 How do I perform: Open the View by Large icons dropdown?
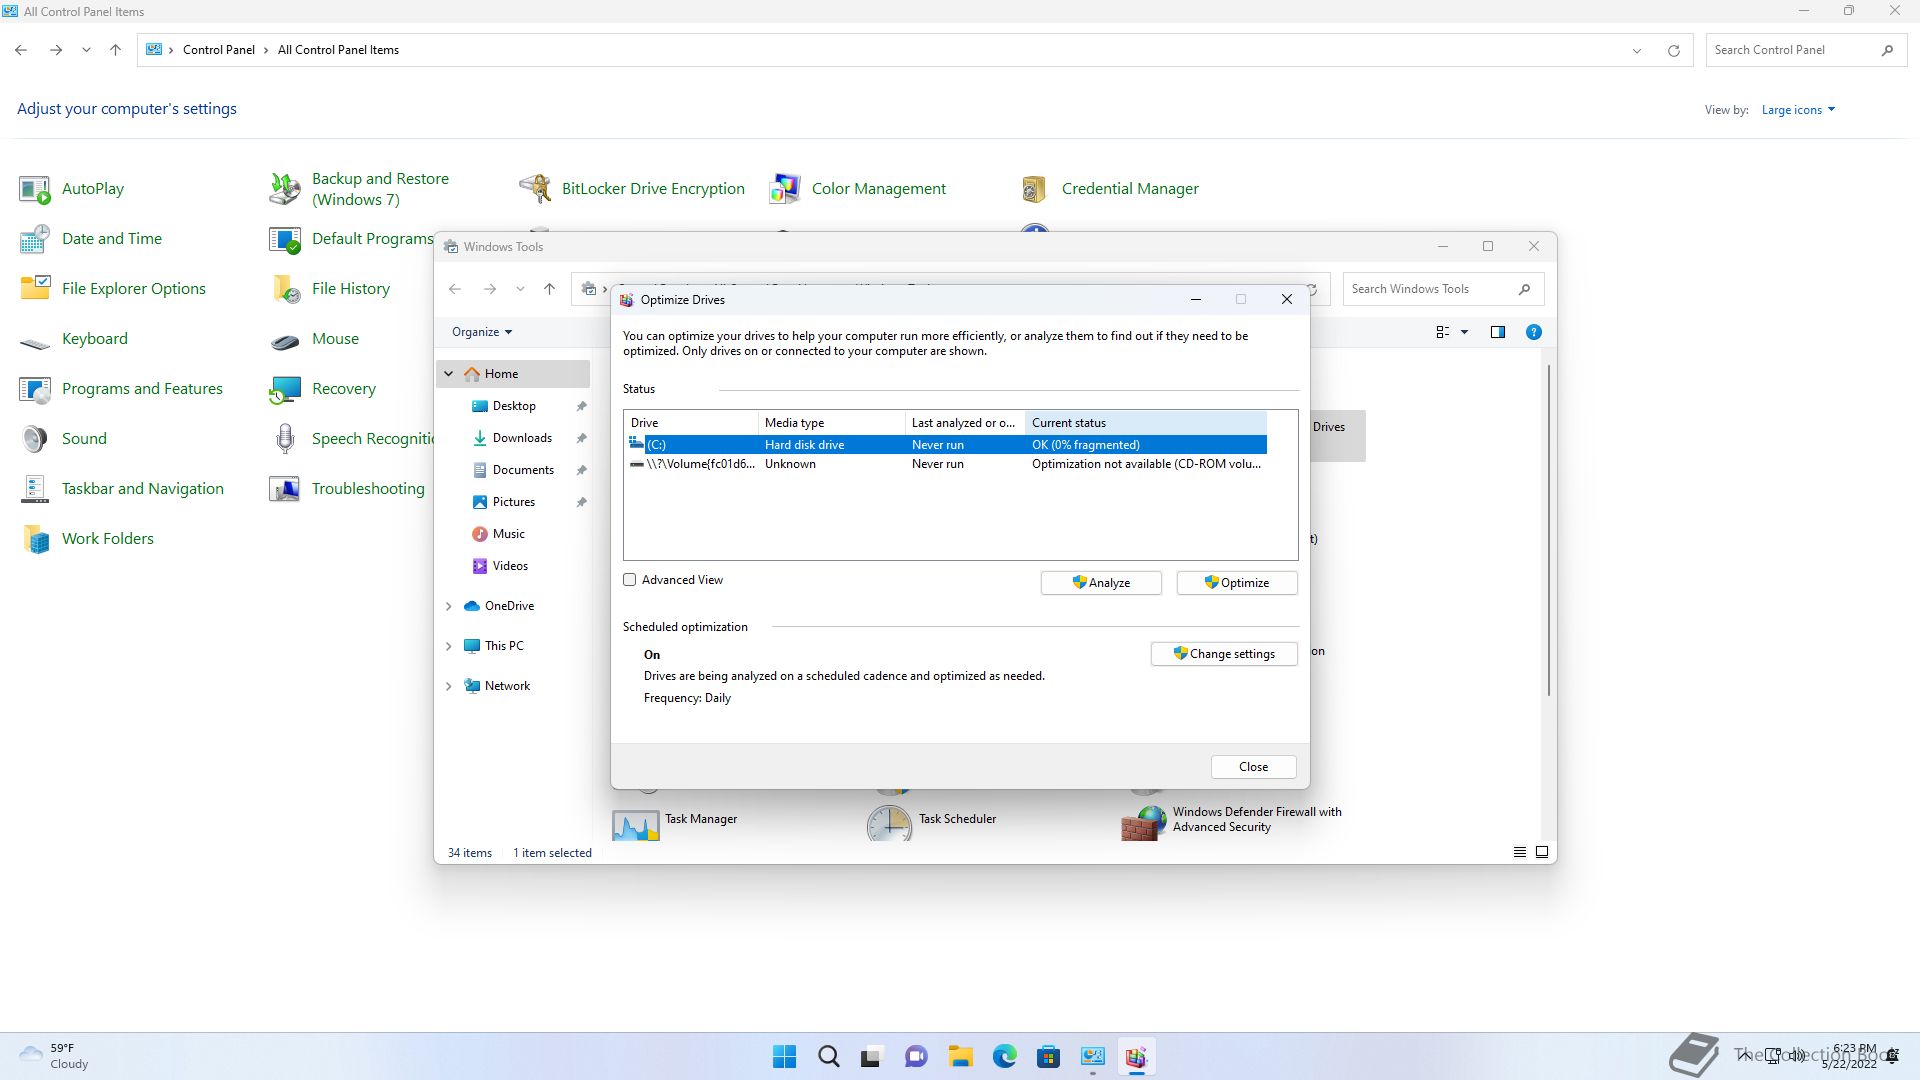click(1798, 110)
